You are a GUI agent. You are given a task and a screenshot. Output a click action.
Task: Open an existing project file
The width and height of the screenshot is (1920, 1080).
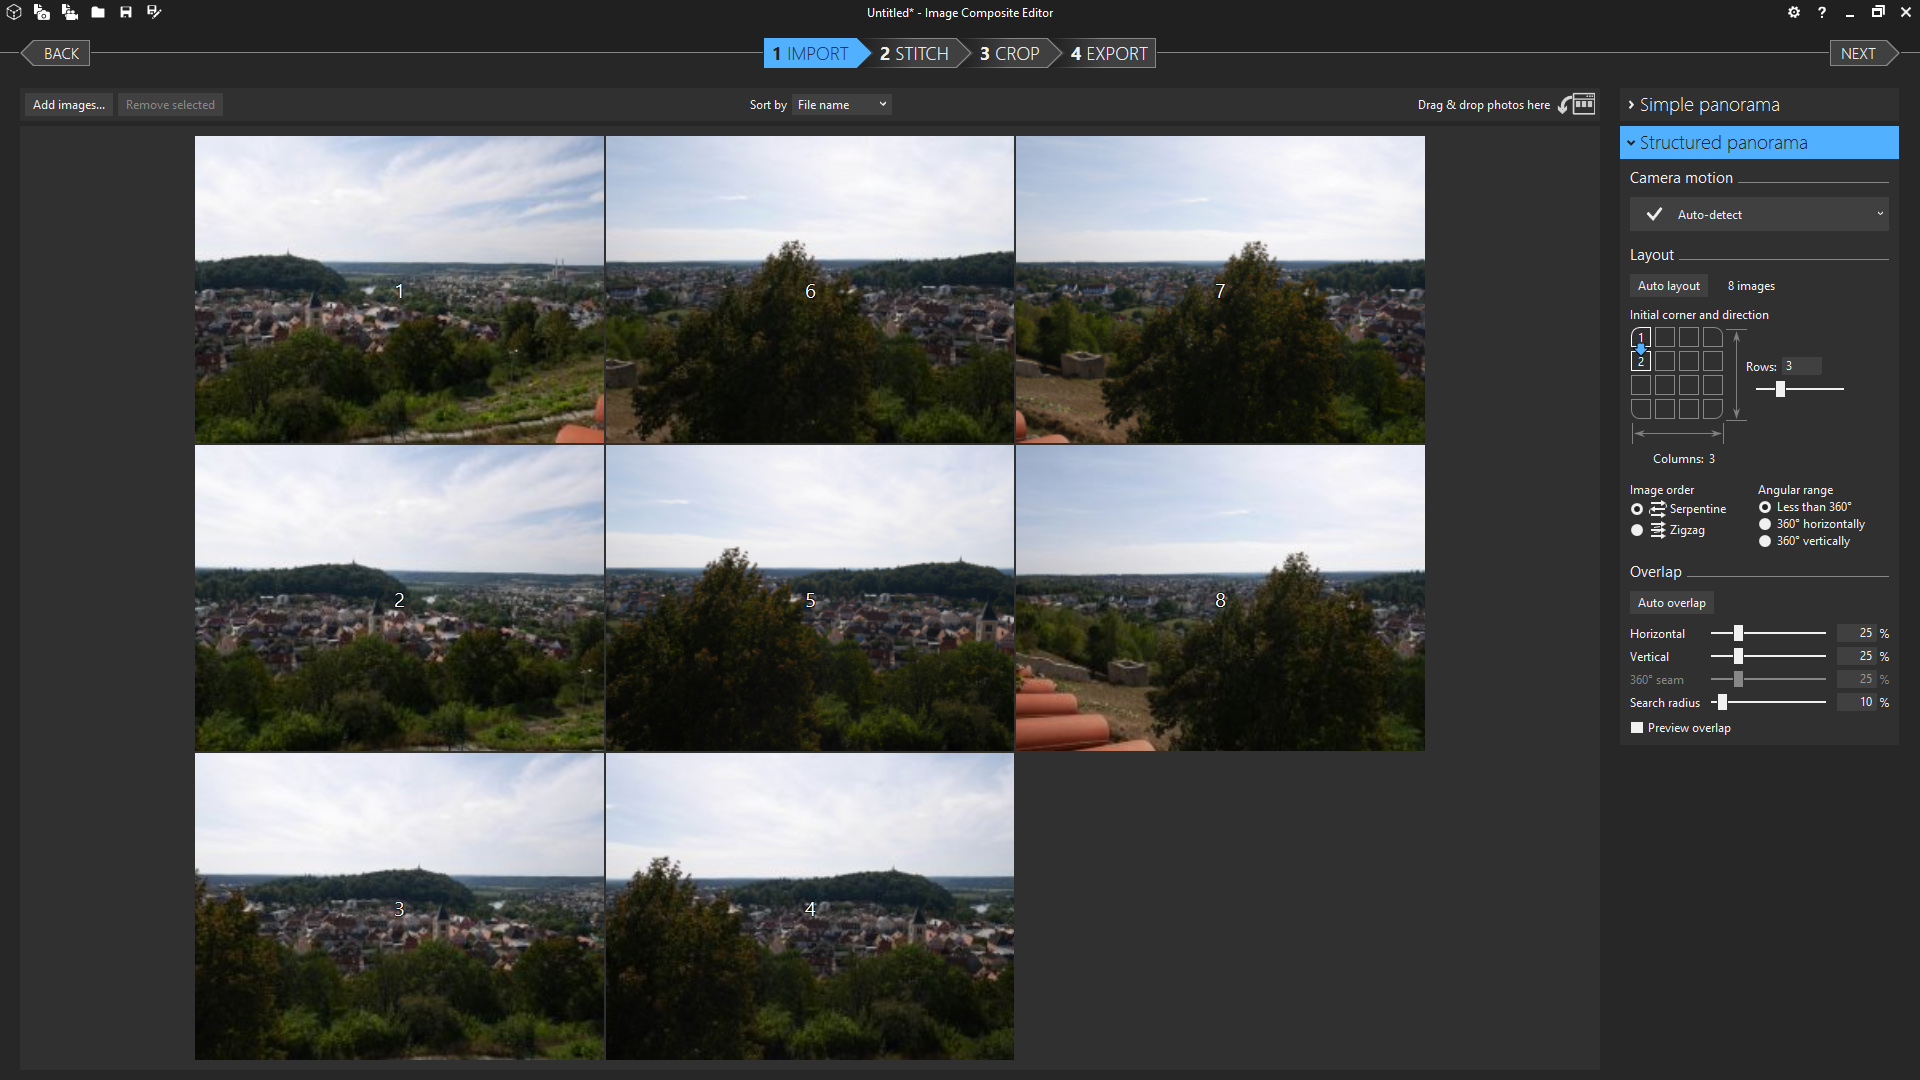(x=98, y=12)
